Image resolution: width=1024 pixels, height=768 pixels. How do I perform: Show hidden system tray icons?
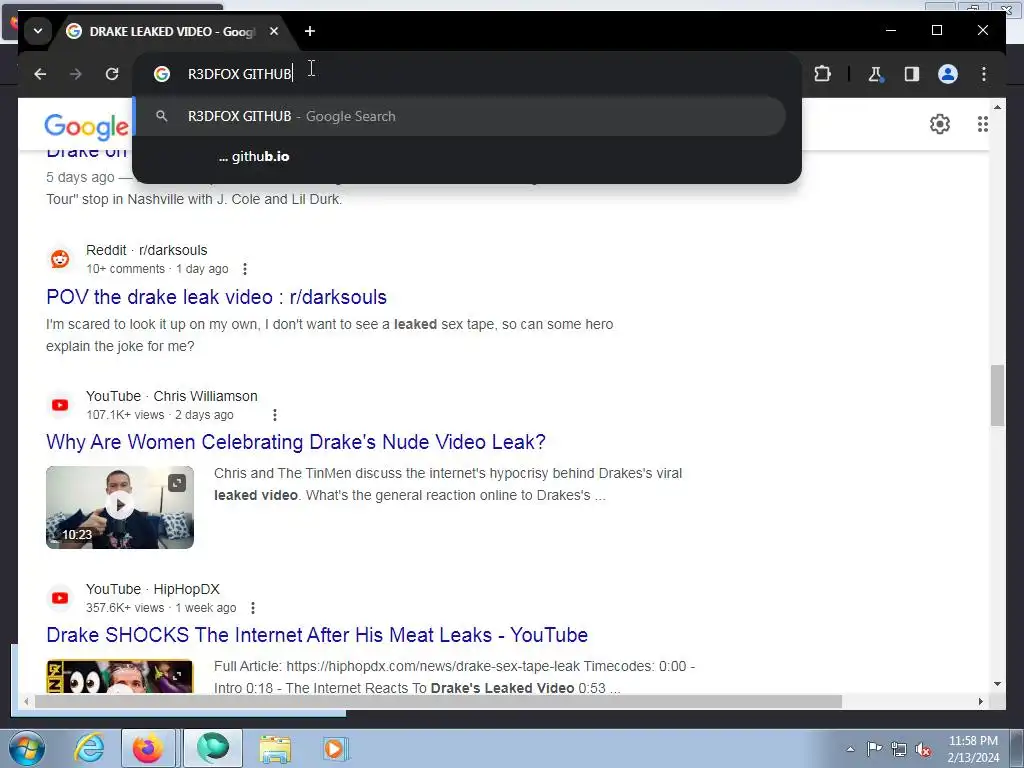850,749
